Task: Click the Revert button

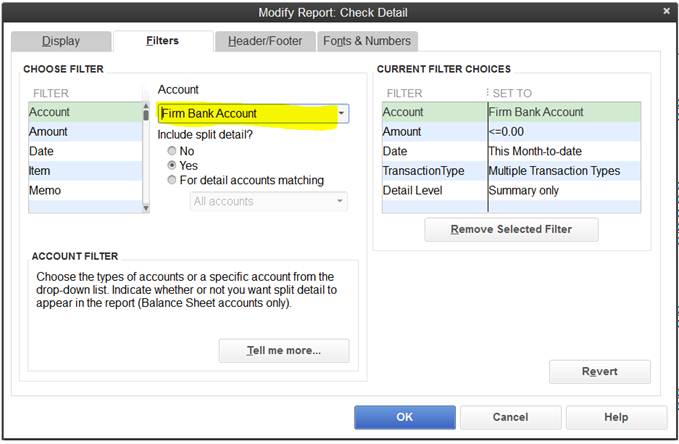Action: pos(599,371)
